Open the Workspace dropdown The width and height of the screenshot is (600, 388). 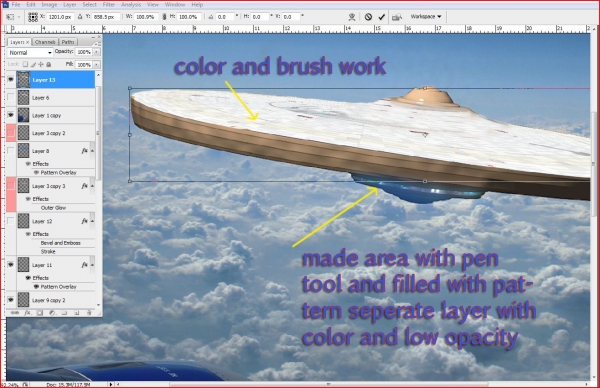(426, 16)
